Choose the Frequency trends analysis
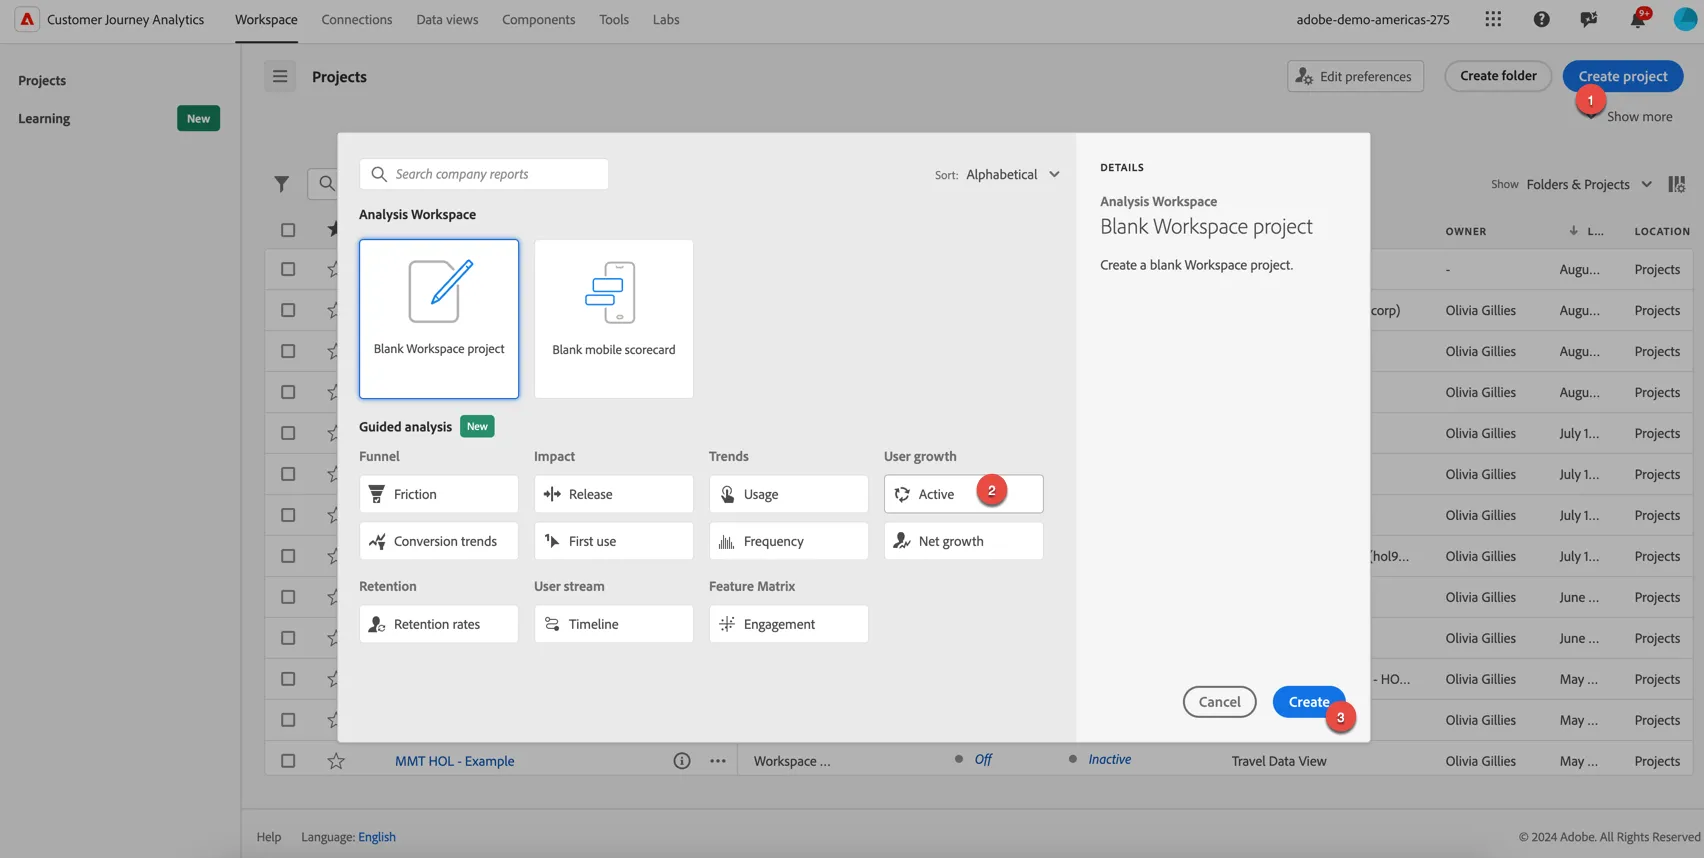 (x=789, y=541)
